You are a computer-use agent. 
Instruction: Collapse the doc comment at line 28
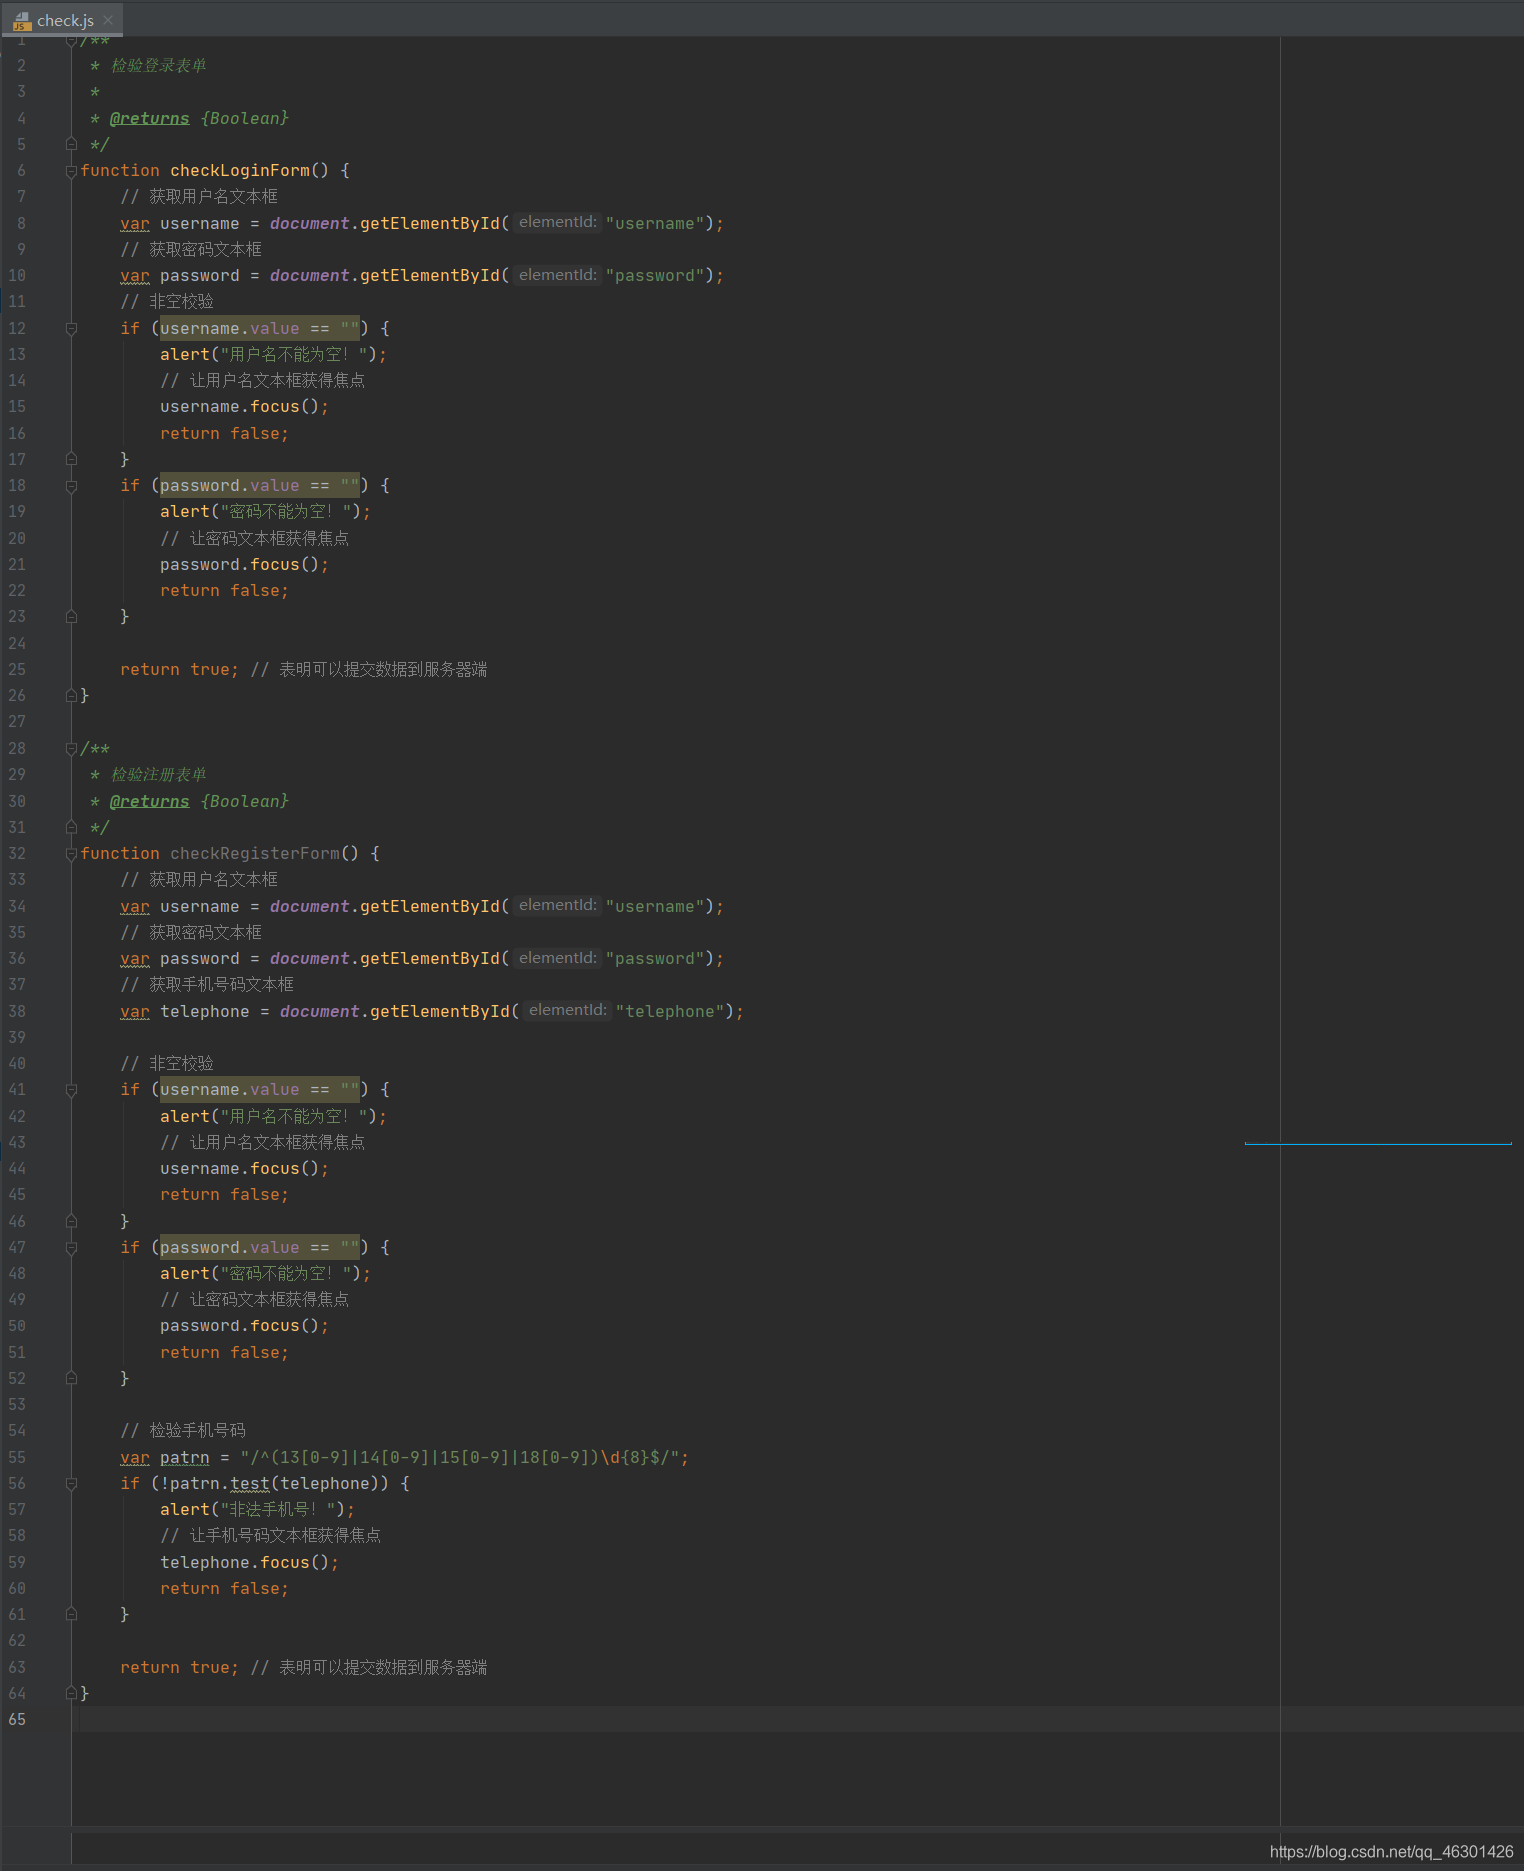(71, 749)
